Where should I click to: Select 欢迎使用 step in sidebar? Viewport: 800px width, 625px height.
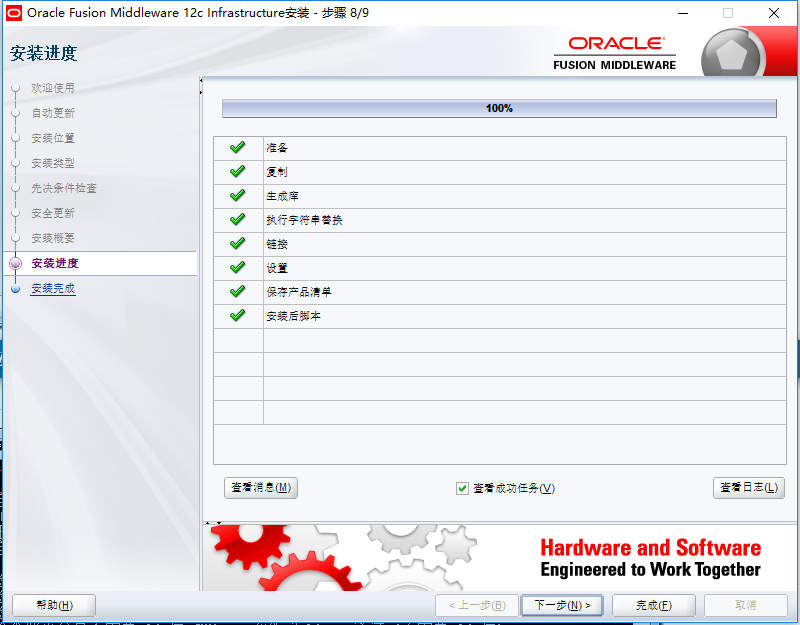[x=53, y=88]
